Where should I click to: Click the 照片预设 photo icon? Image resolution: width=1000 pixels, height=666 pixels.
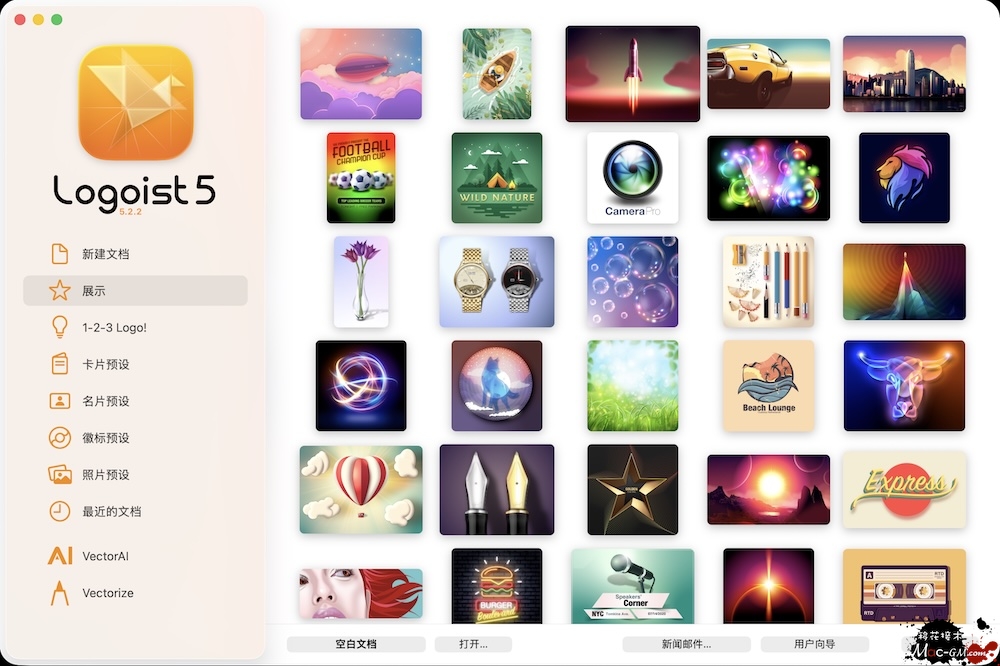(60, 475)
